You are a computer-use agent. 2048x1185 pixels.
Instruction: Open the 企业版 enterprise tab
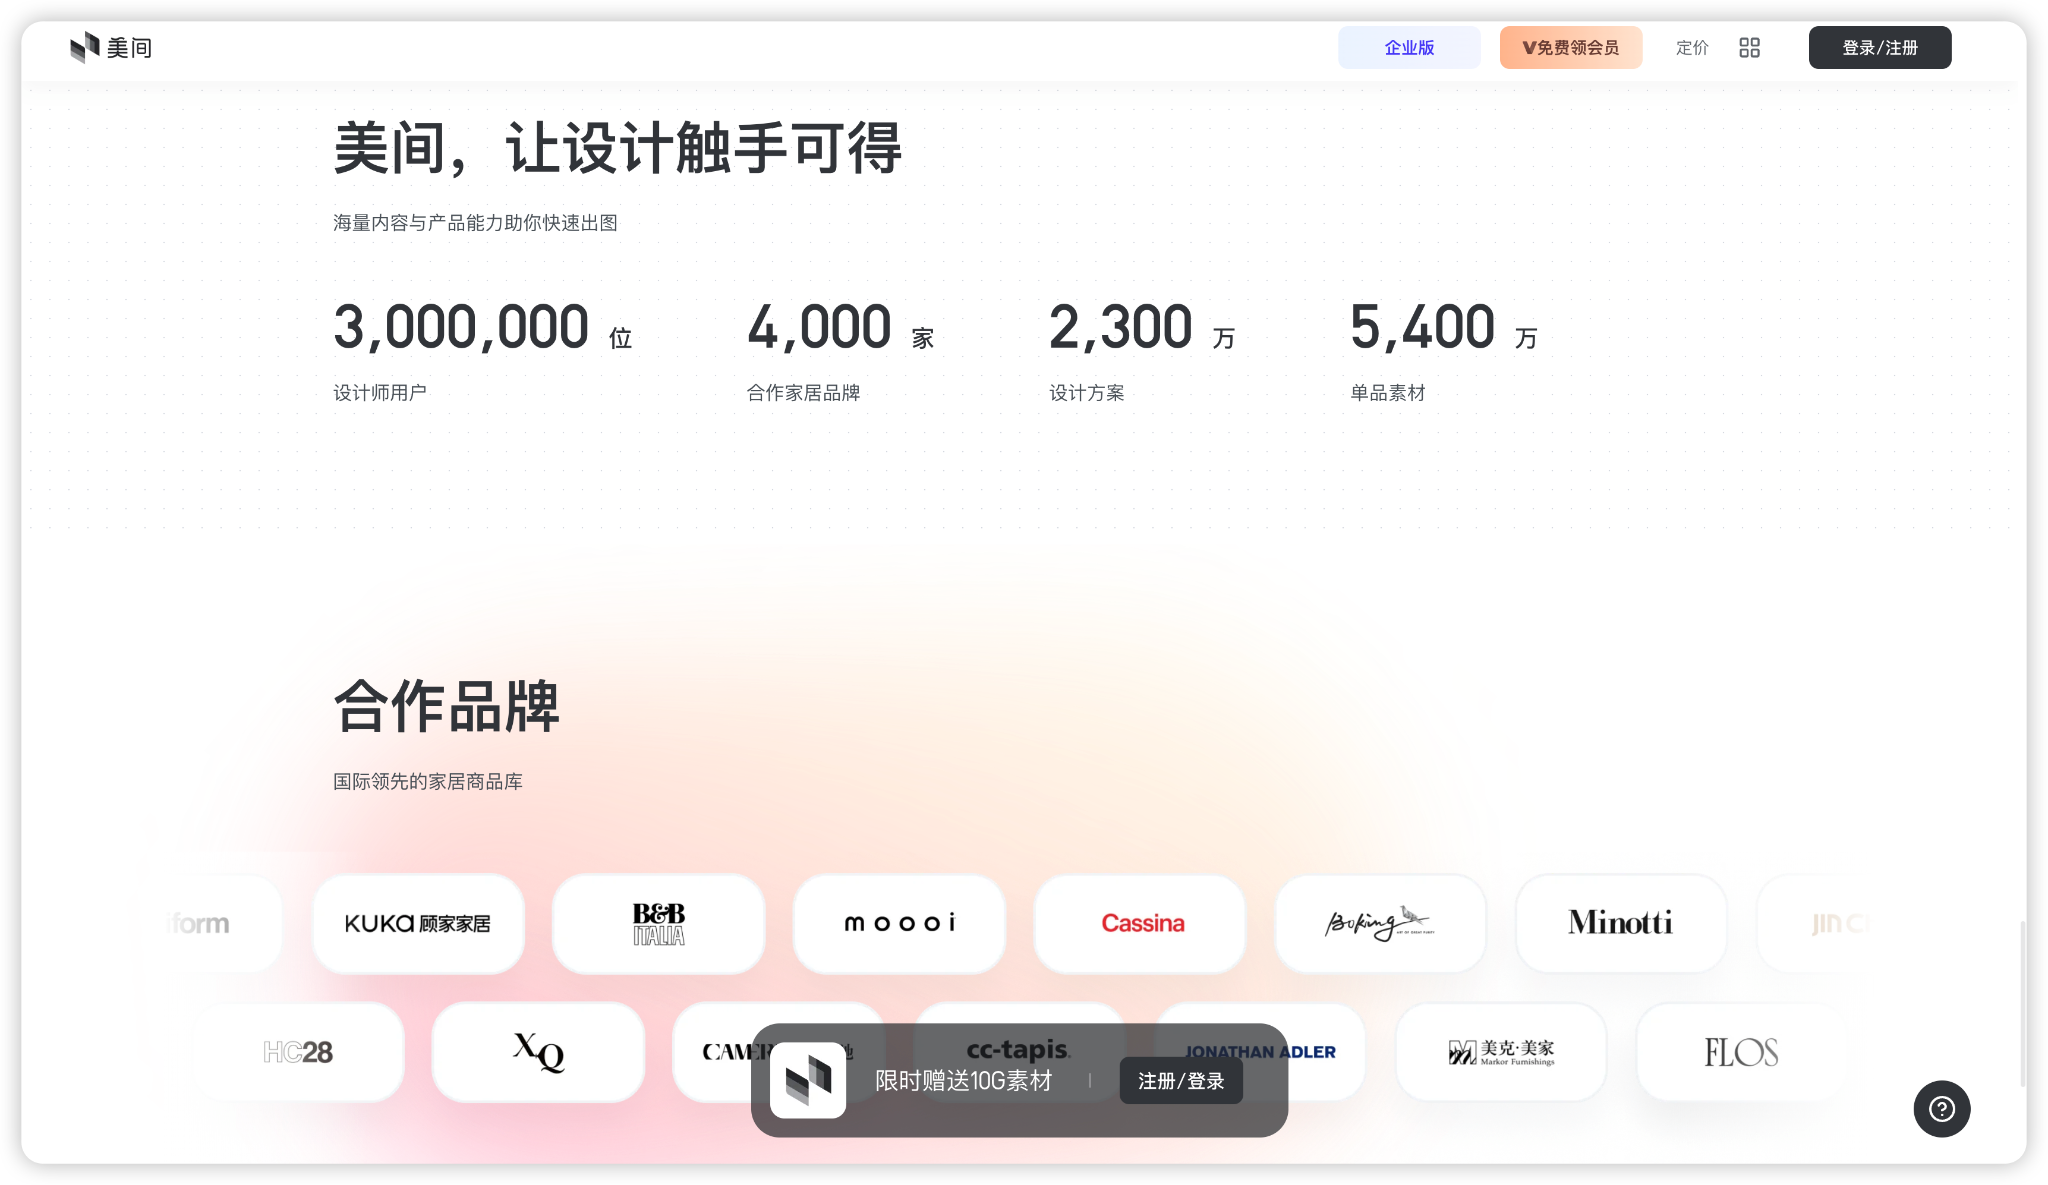(1409, 48)
